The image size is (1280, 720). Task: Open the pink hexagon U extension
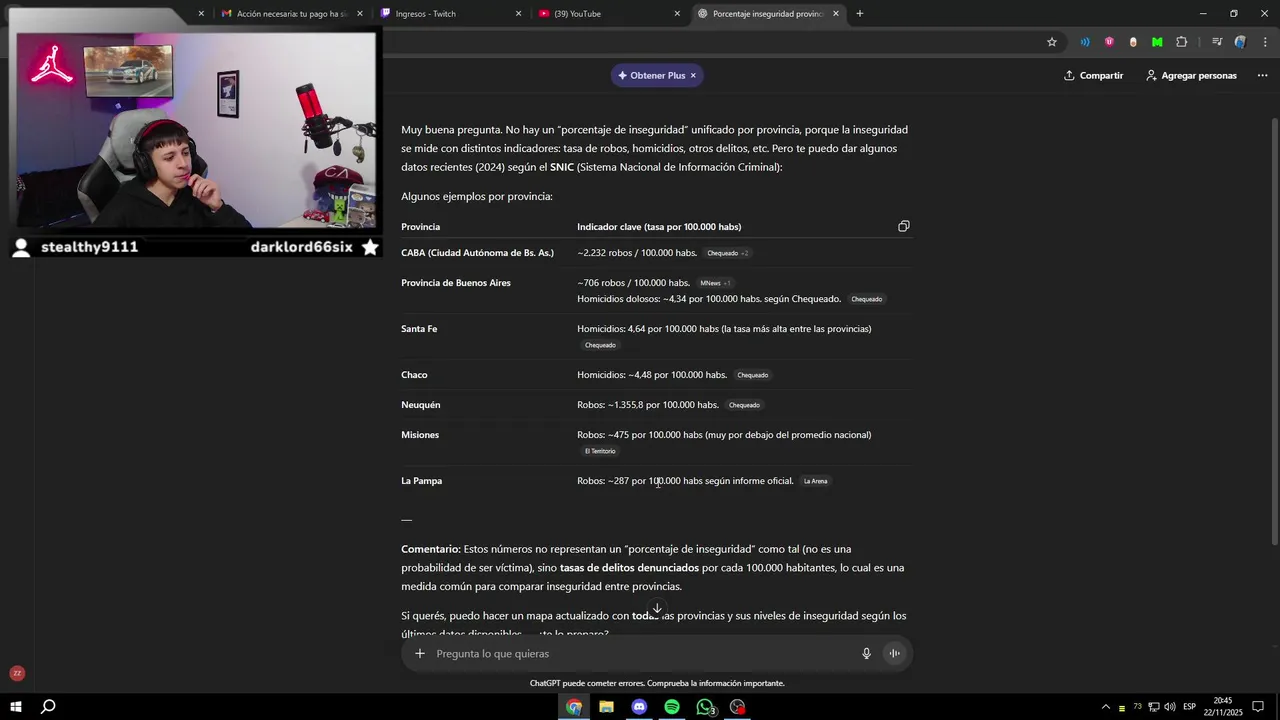point(1109,42)
